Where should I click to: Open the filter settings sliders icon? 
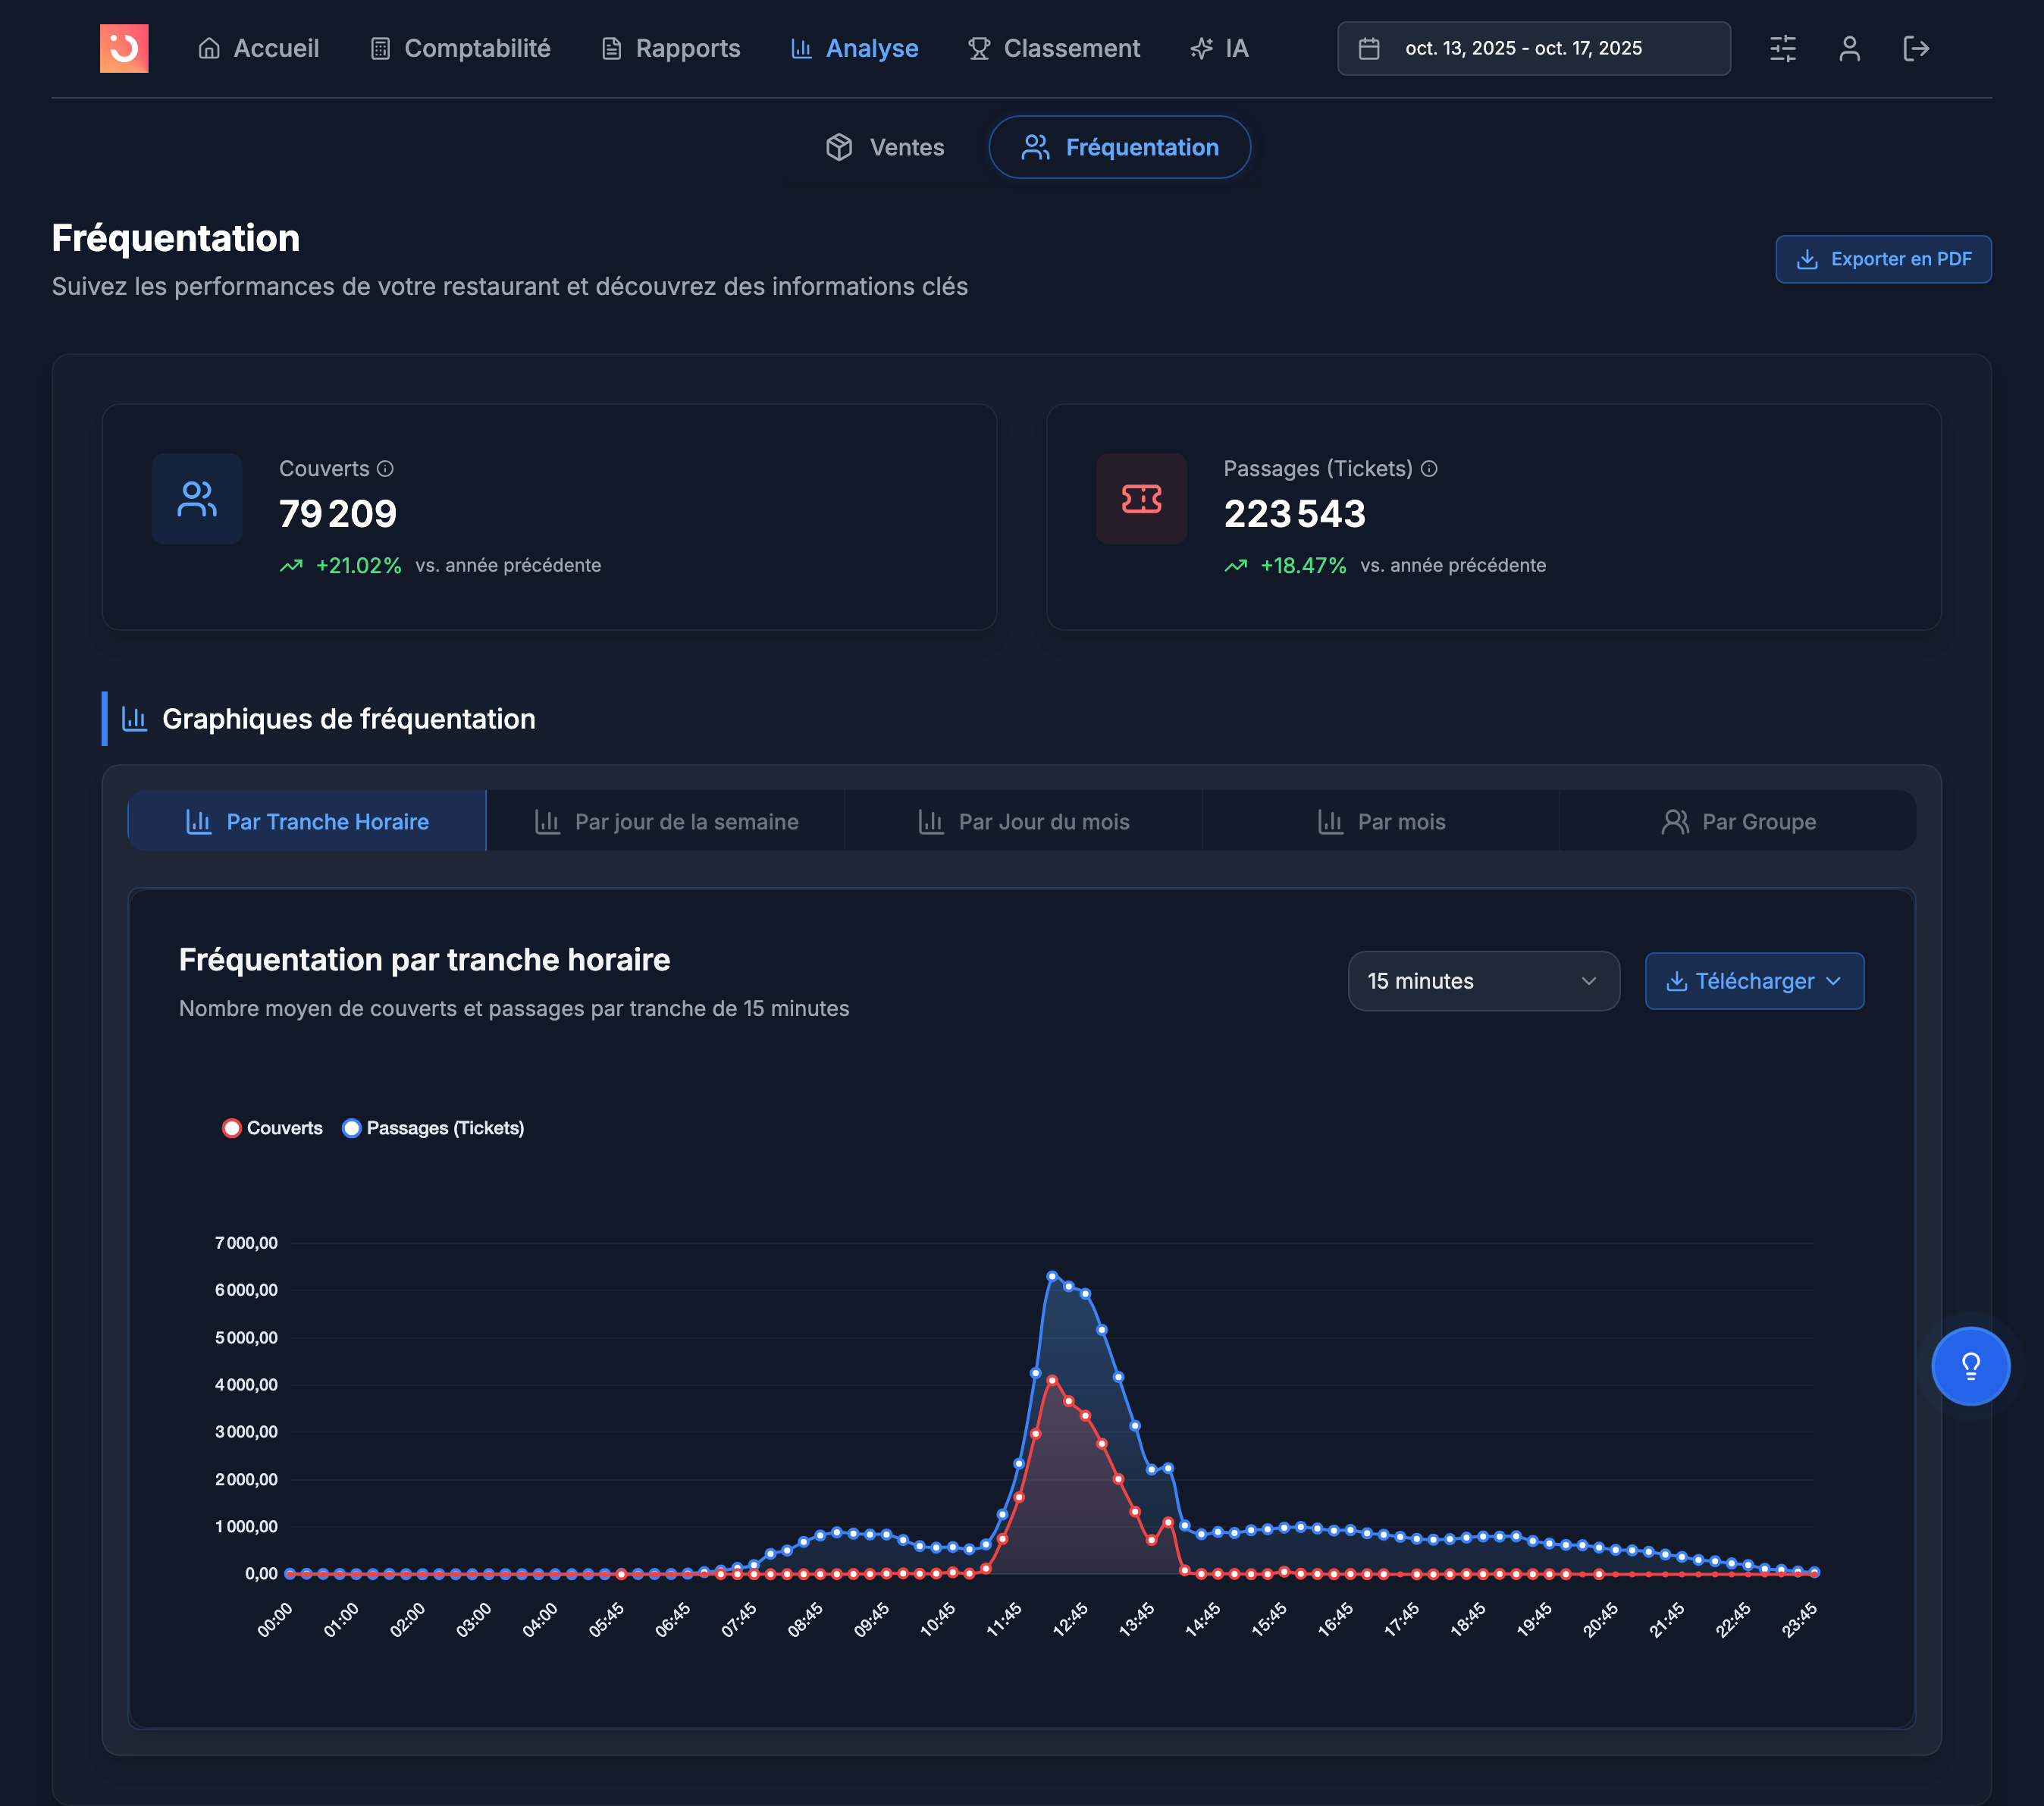point(1783,48)
